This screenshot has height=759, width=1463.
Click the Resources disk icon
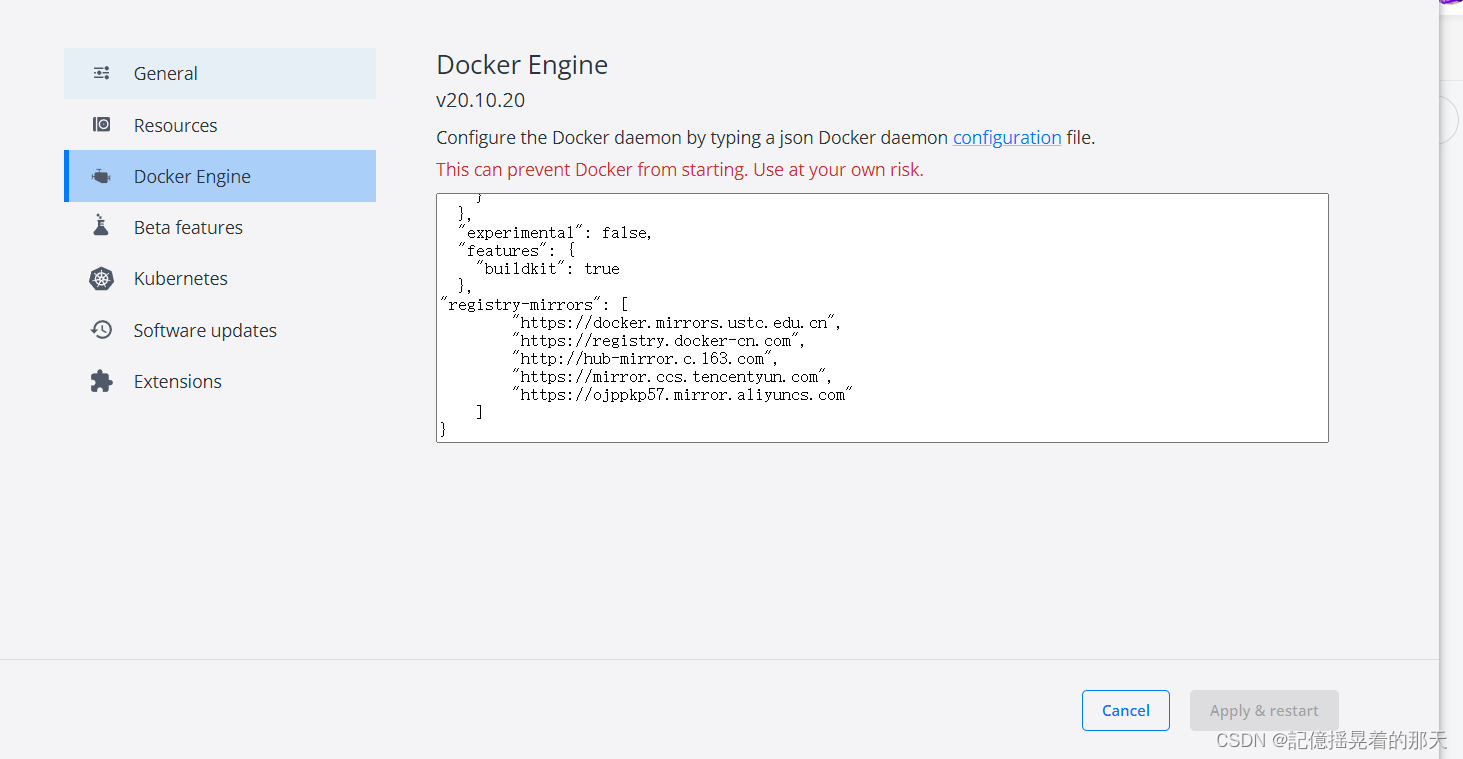tap(101, 125)
